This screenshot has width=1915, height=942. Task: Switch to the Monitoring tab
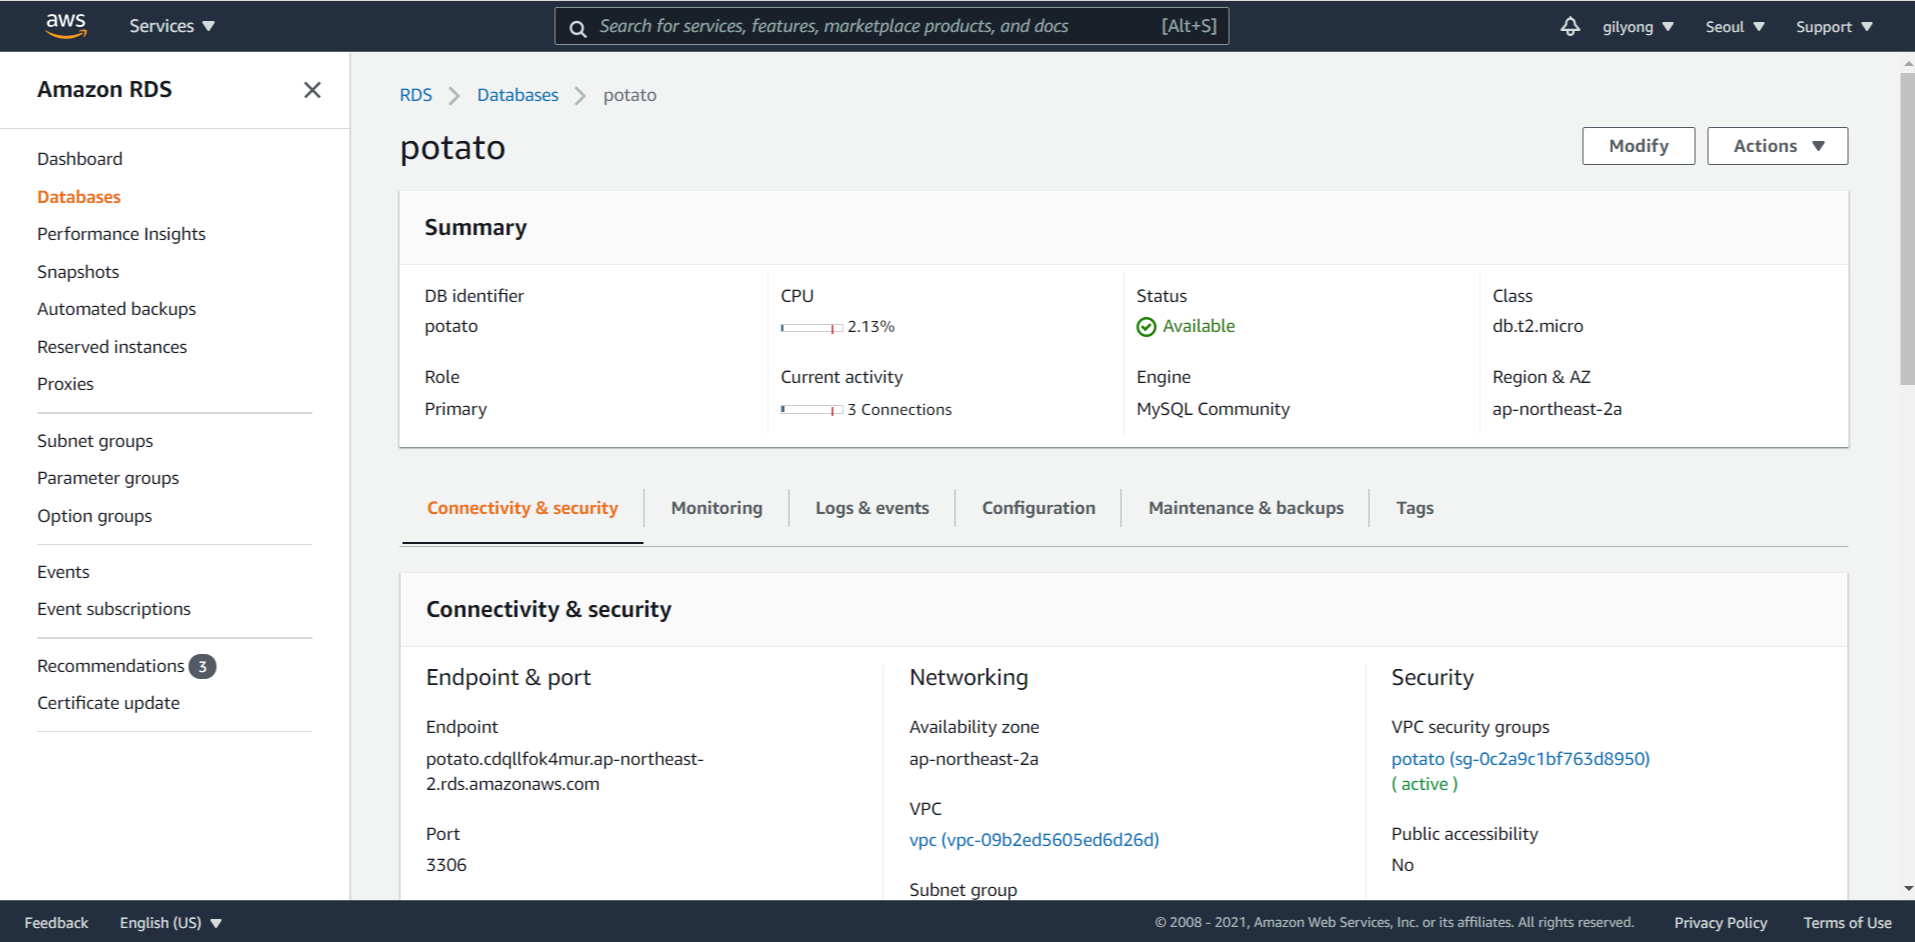click(716, 508)
